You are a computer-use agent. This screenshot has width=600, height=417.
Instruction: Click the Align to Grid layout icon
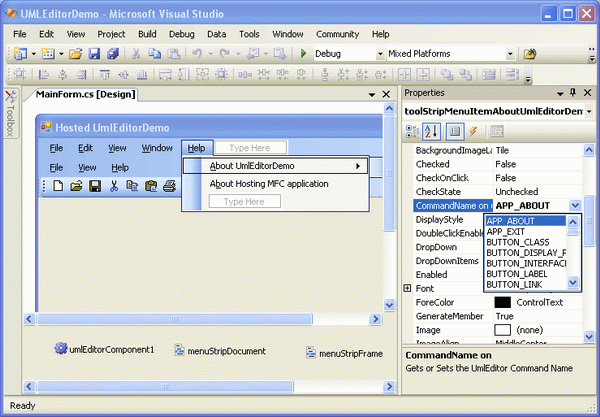click(x=20, y=74)
